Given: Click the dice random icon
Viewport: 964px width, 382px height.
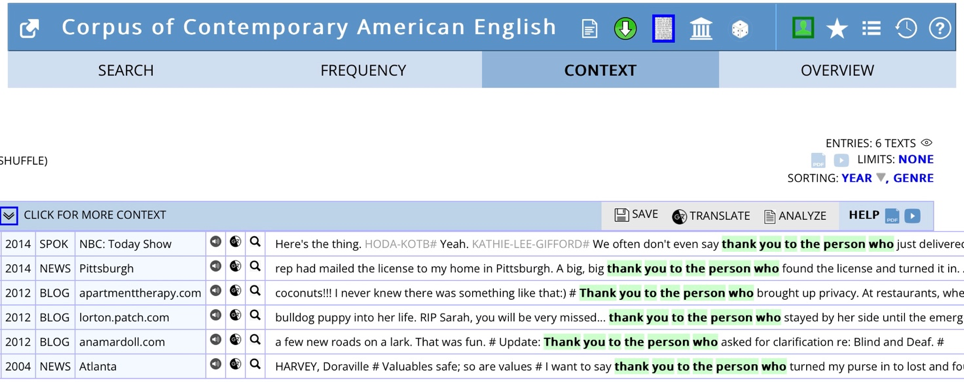Looking at the screenshot, I should tap(740, 29).
